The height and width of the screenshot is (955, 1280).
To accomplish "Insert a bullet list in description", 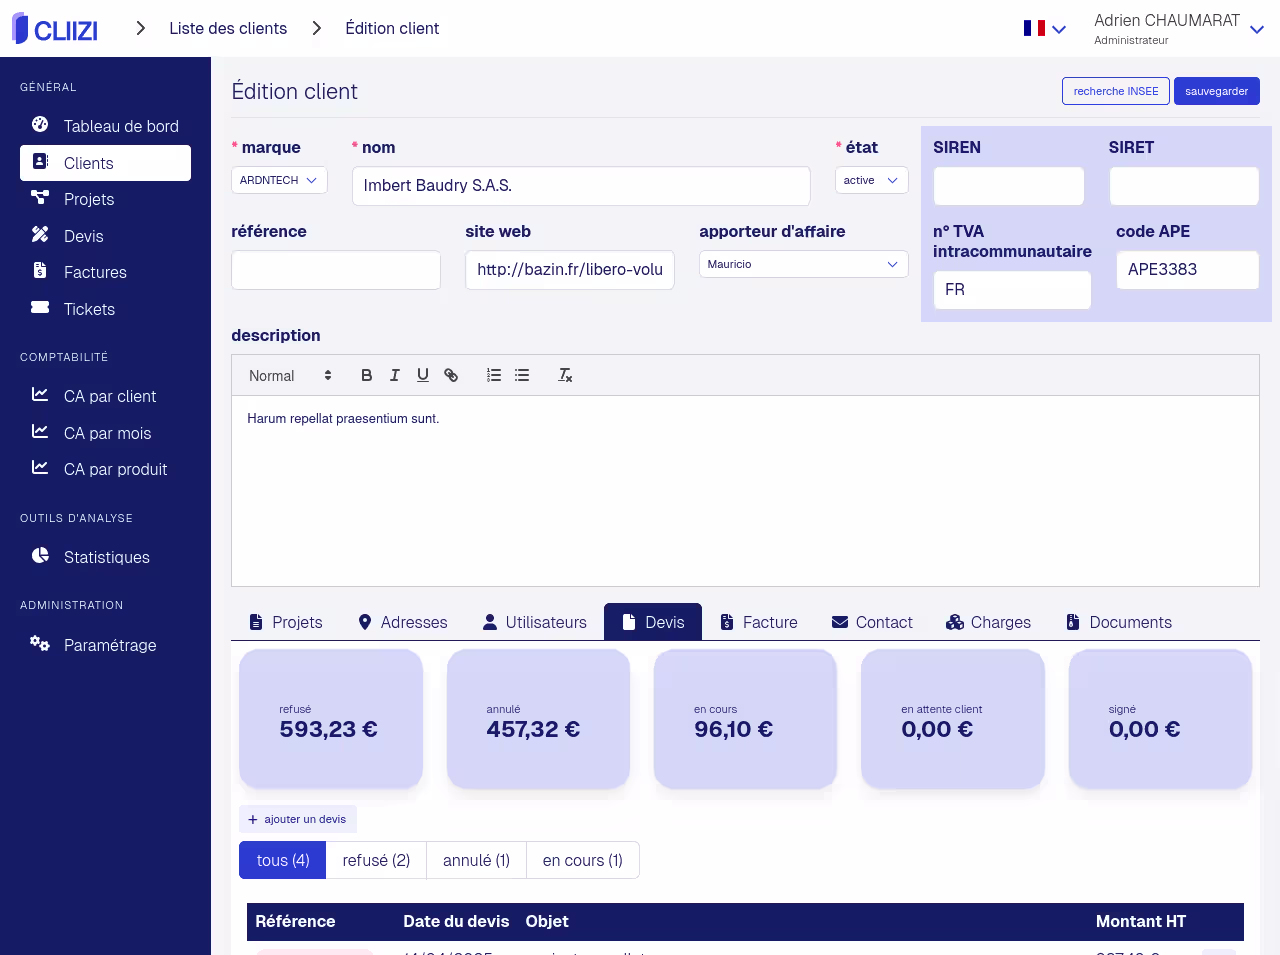I will pyautogui.click(x=522, y=375).
